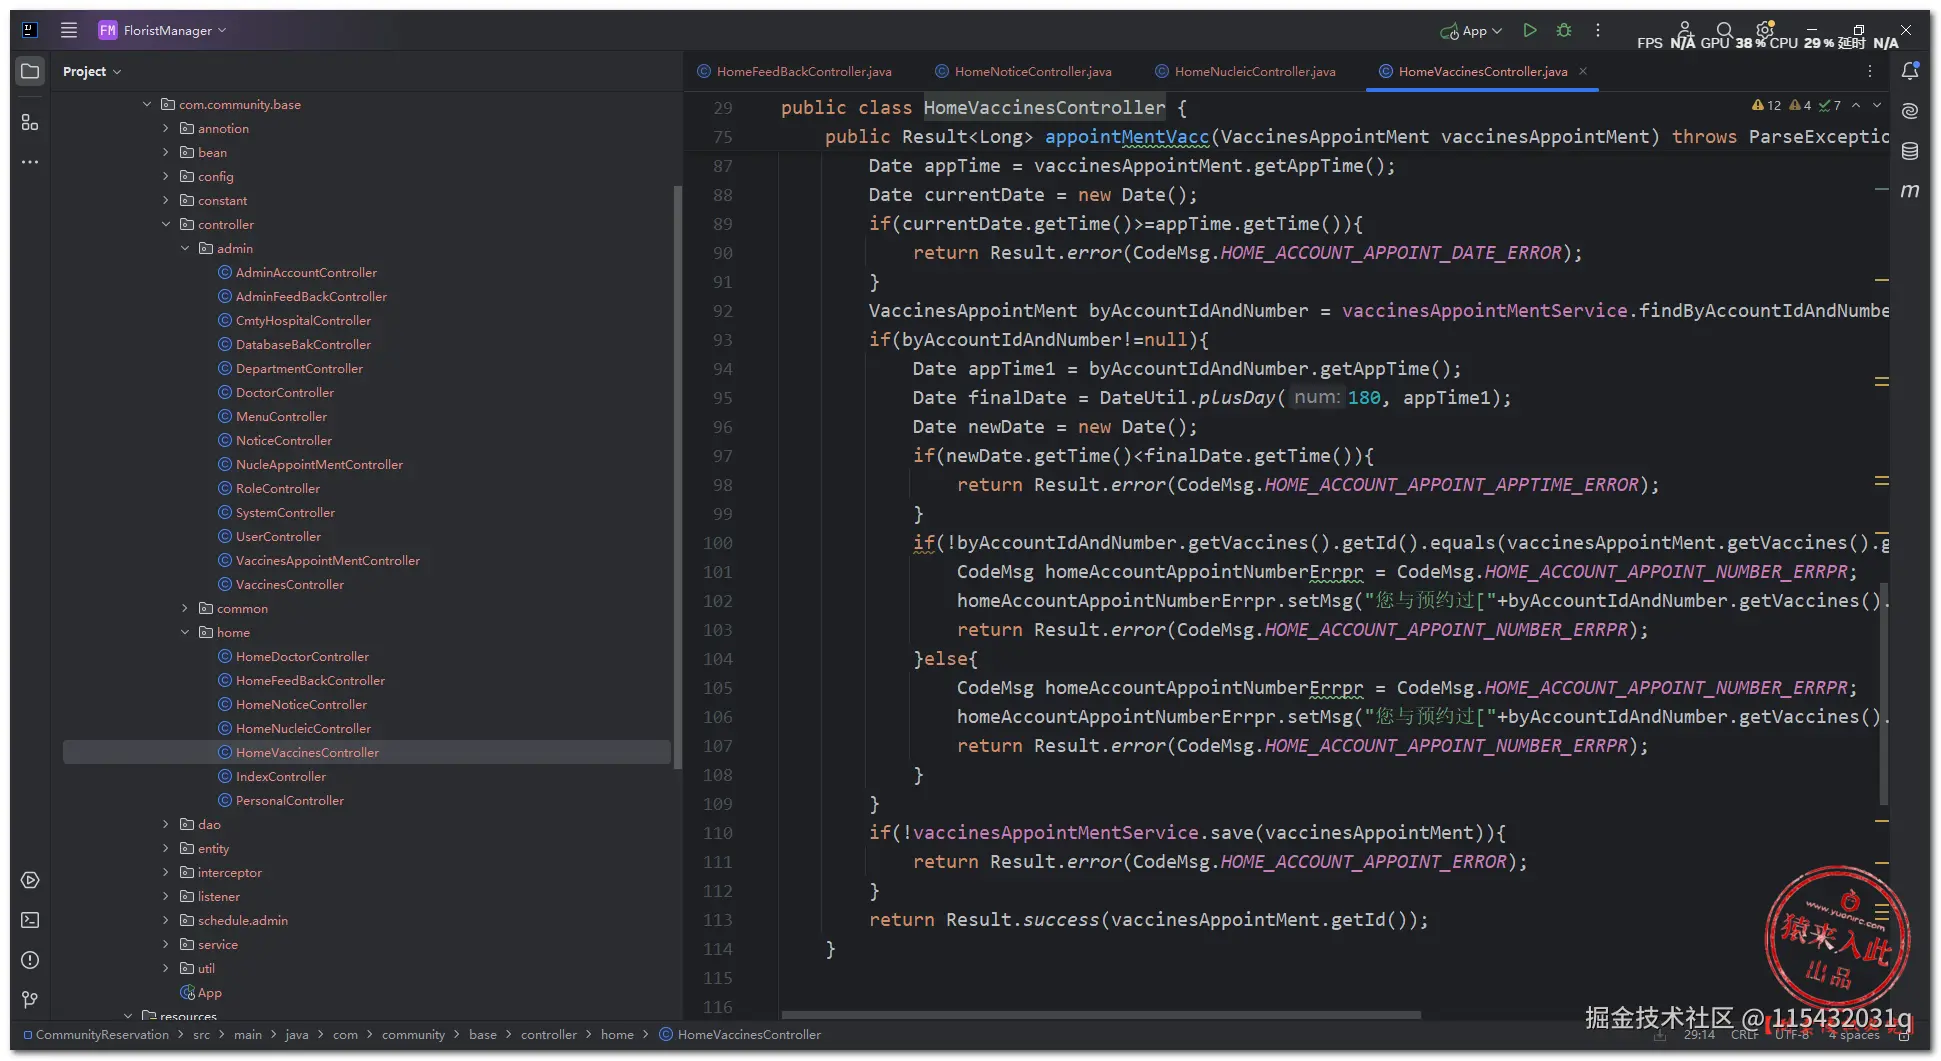The width and height of the screenshot is (1941, 1061).
Task: Open IndexController in the tree
Action: (281, 776)
